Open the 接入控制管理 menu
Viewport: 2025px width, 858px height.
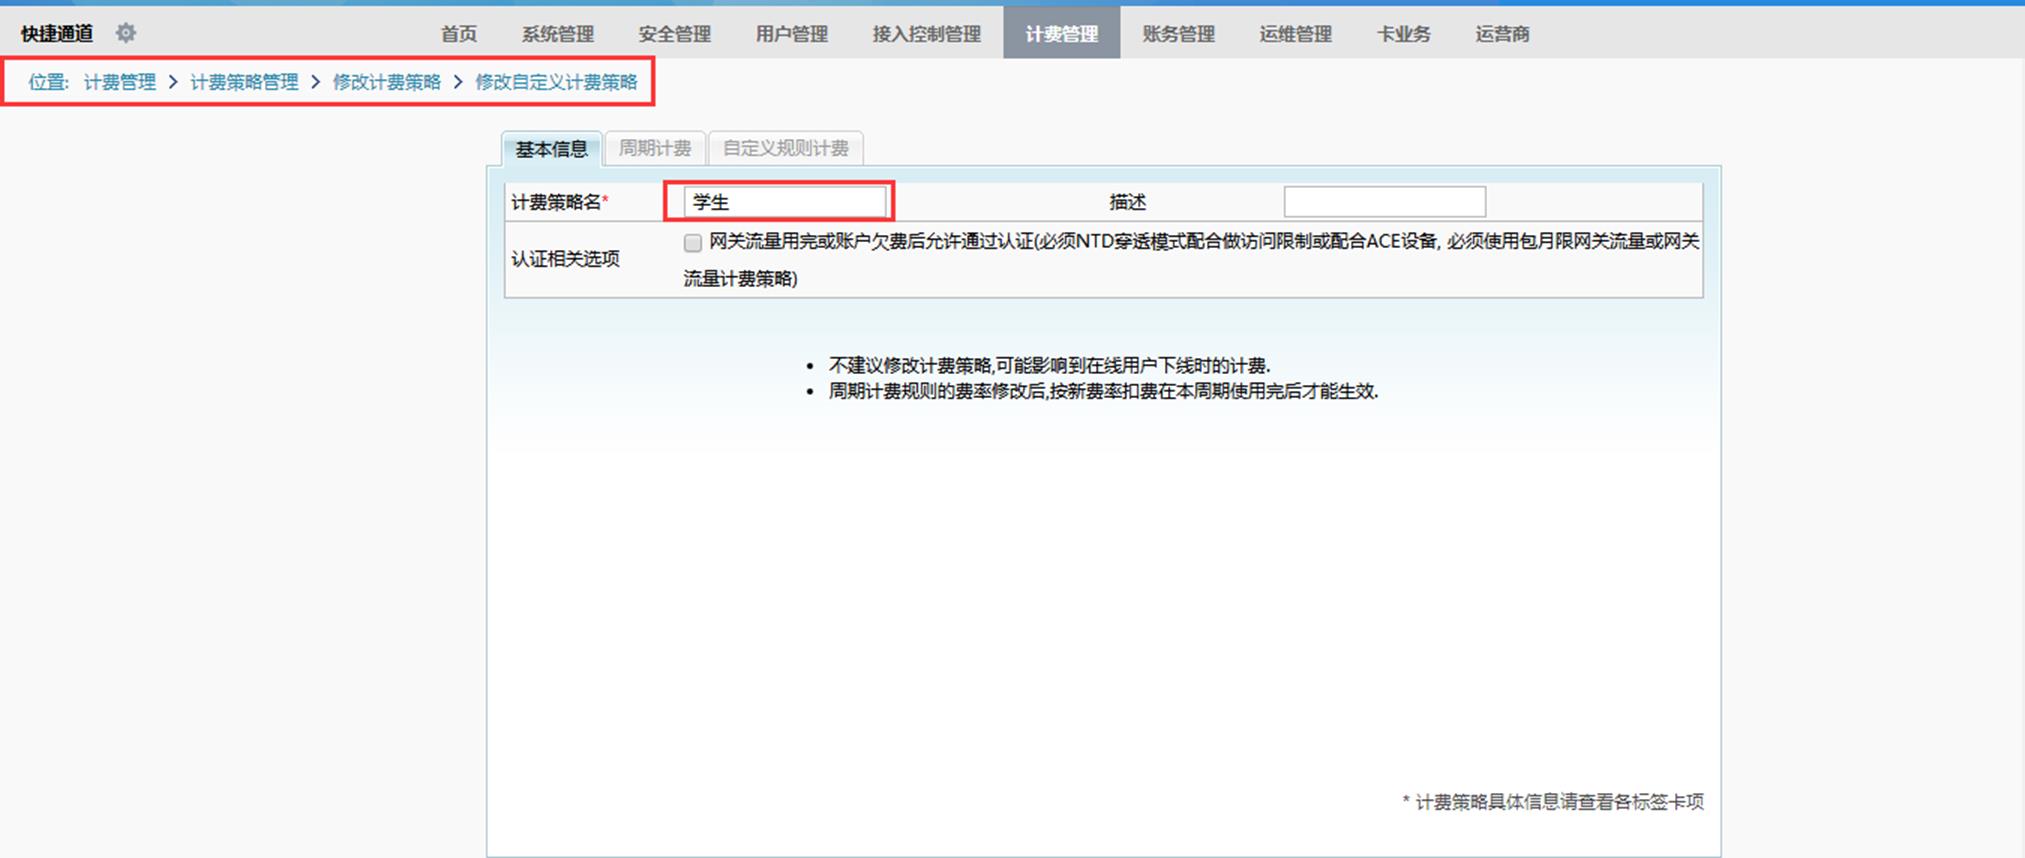tap(926, 34)
